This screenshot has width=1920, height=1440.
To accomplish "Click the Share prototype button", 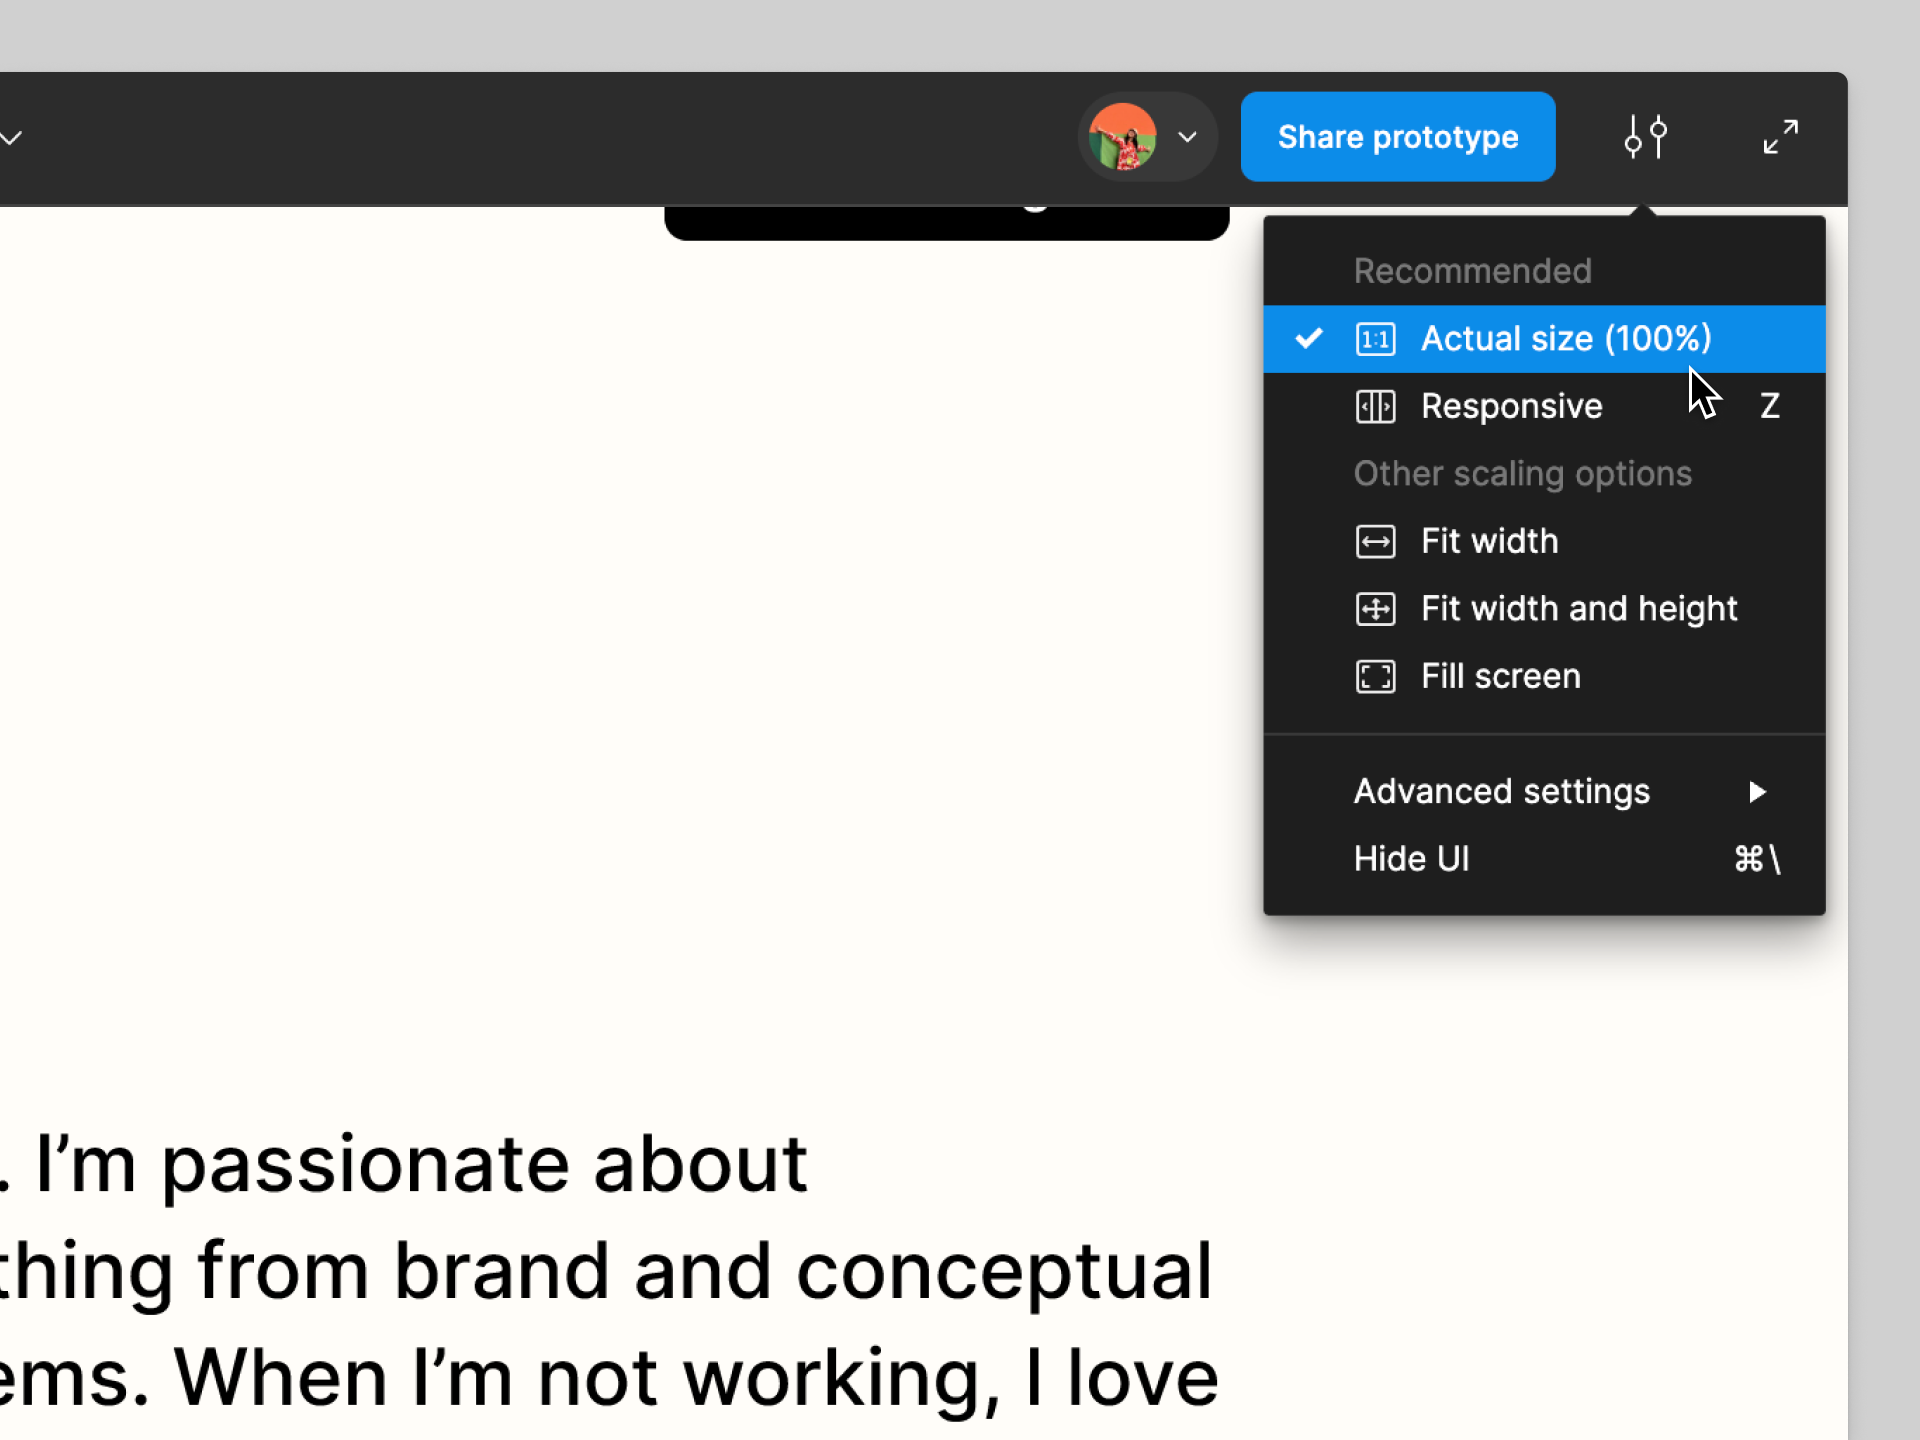I will pos(1397,137).
